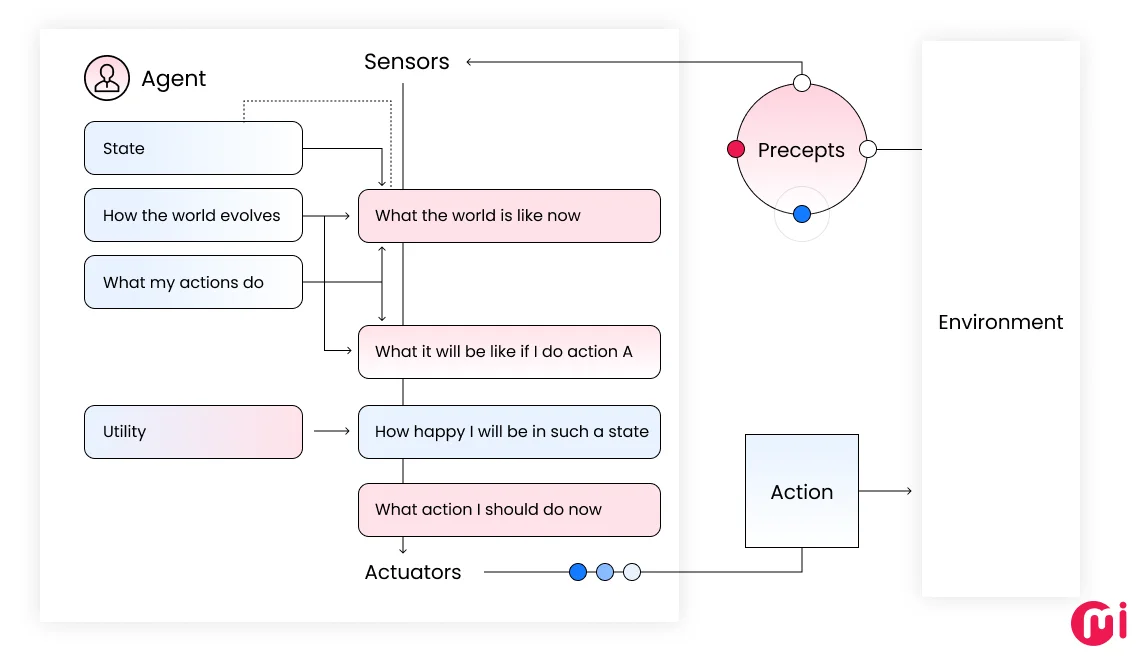Select the State box
Viewport: 1140px width, 663px height.
(x=193, y=148)
